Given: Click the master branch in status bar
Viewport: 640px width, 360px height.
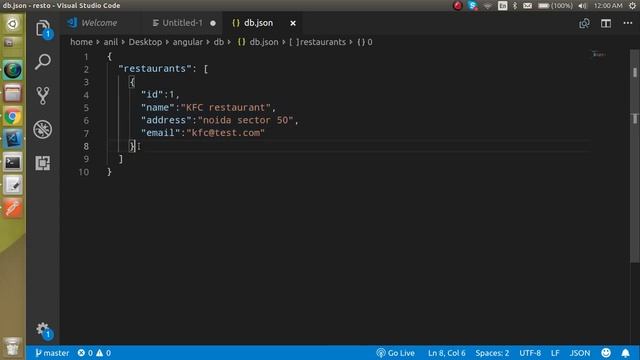Looking at the screenshot, I should [x=52, y=353].
